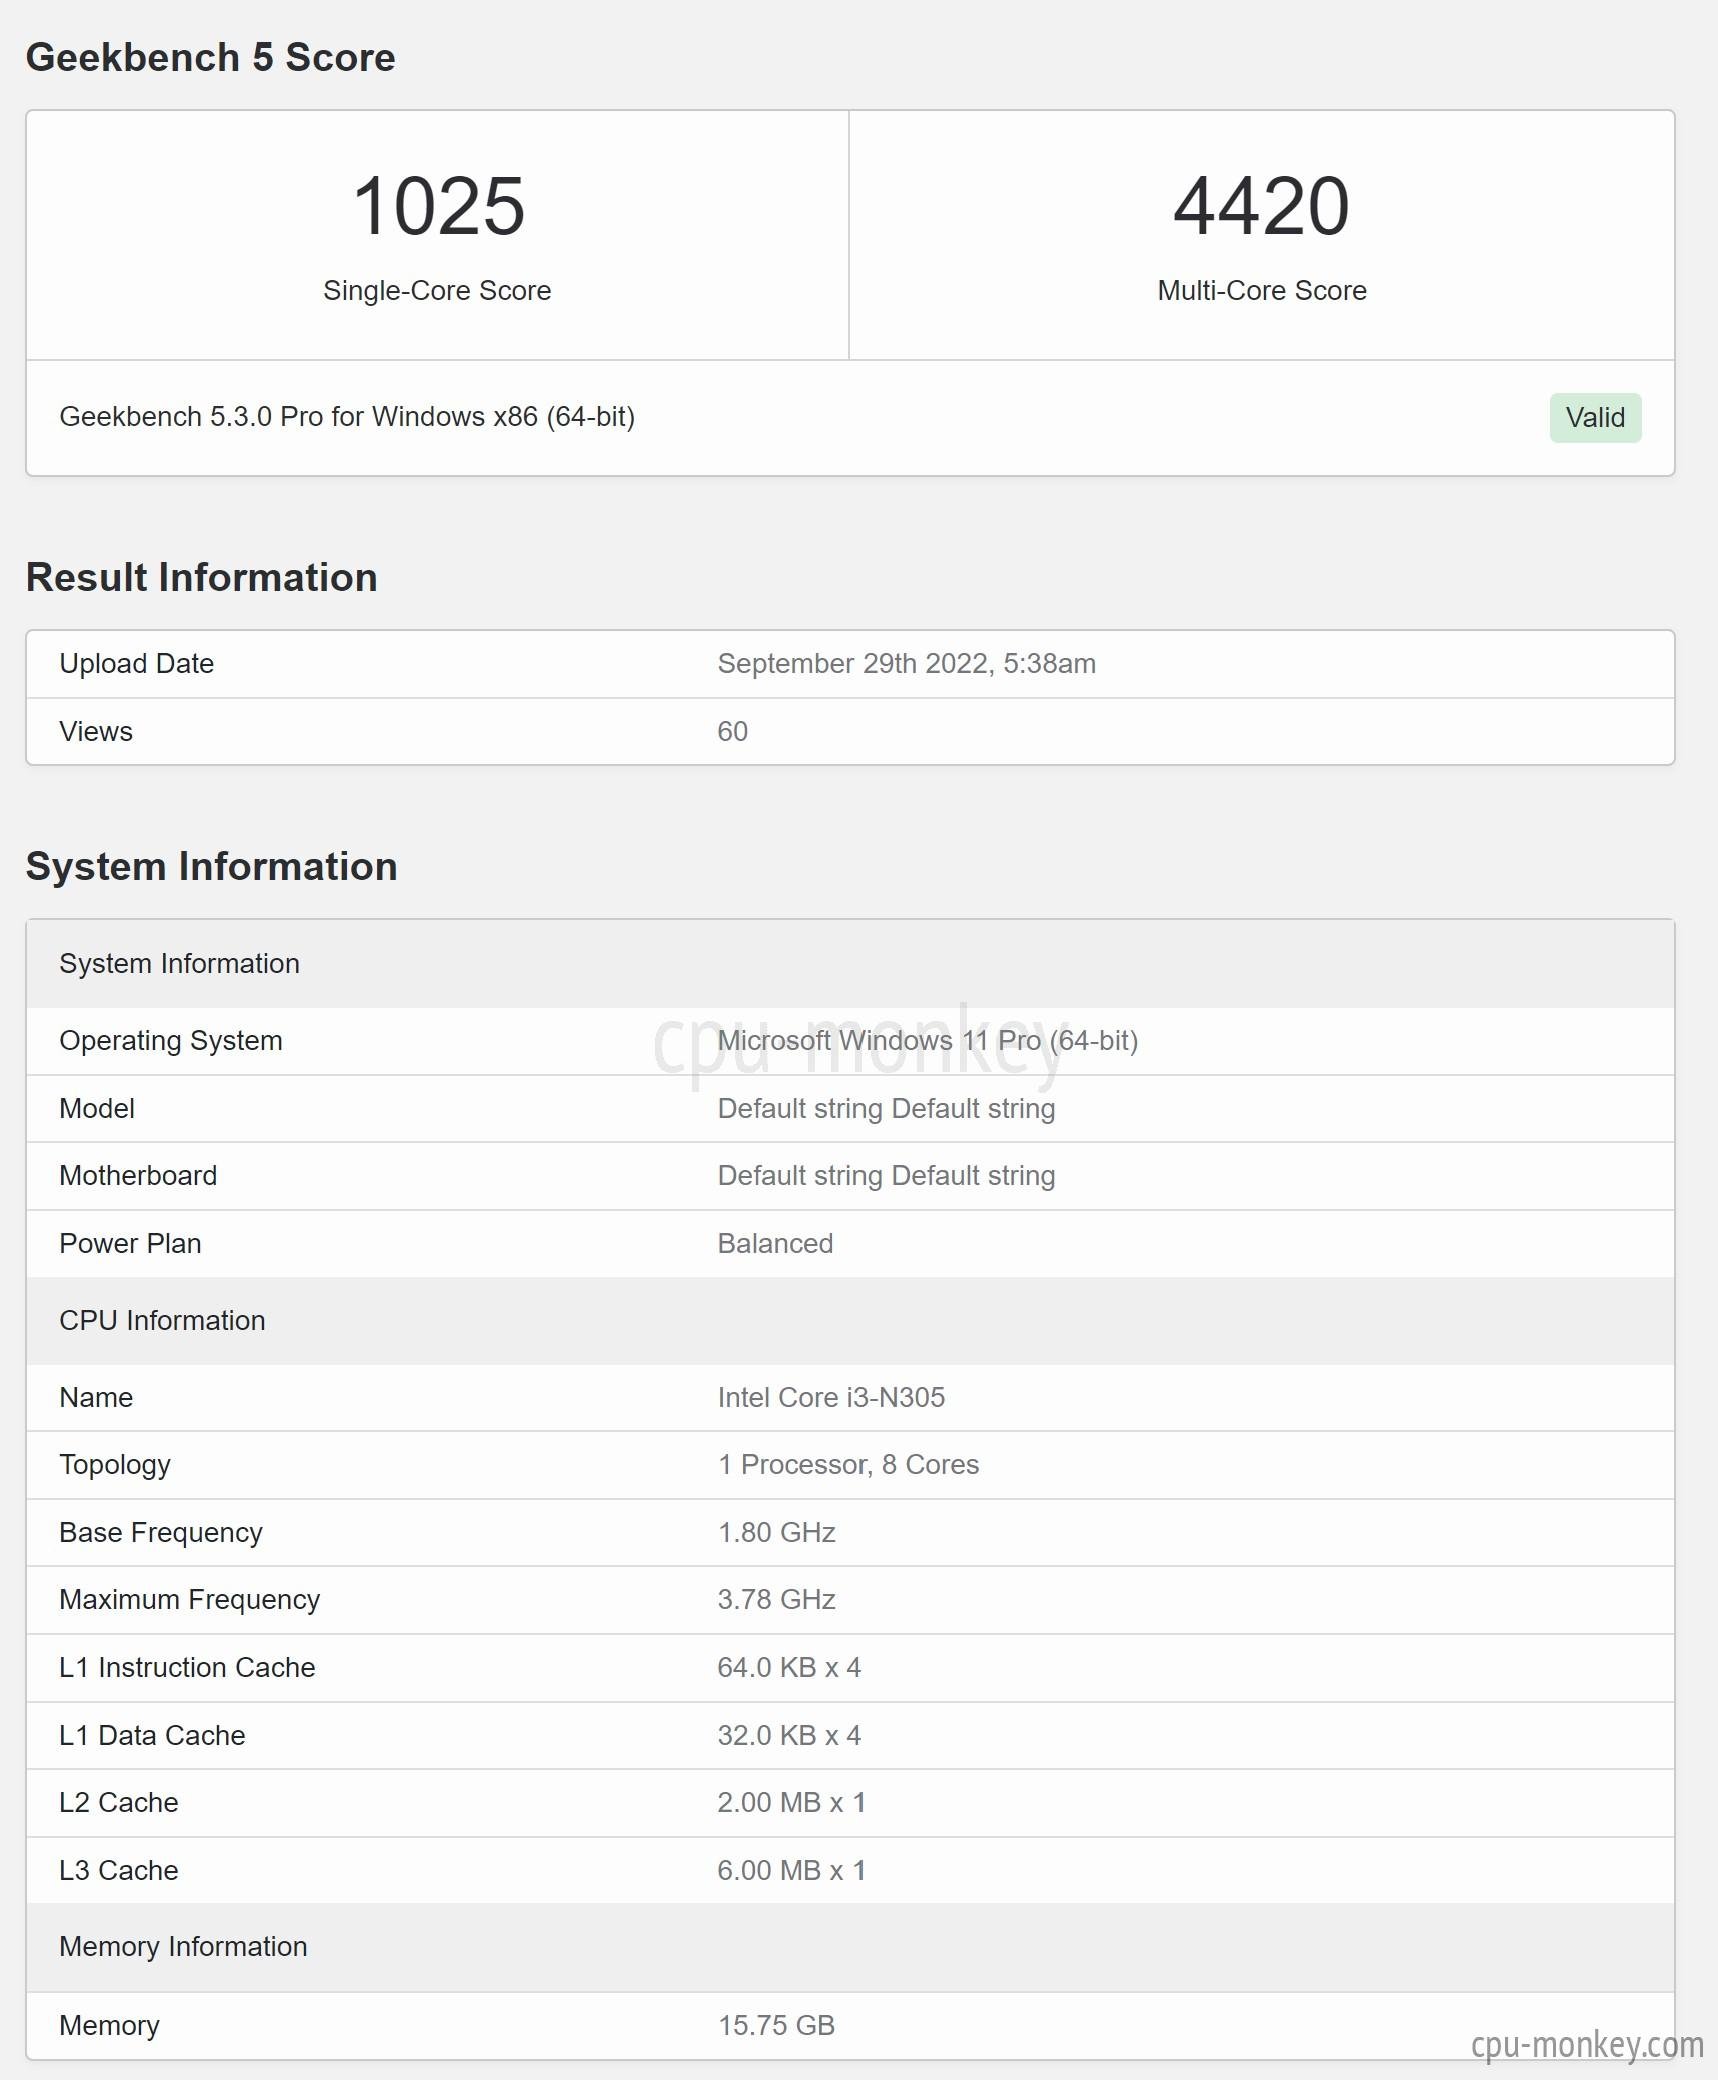The width and height of the screenshot is (1718, 2080).
Task: Select the Motherboard row label
Action: point(138,1176)
